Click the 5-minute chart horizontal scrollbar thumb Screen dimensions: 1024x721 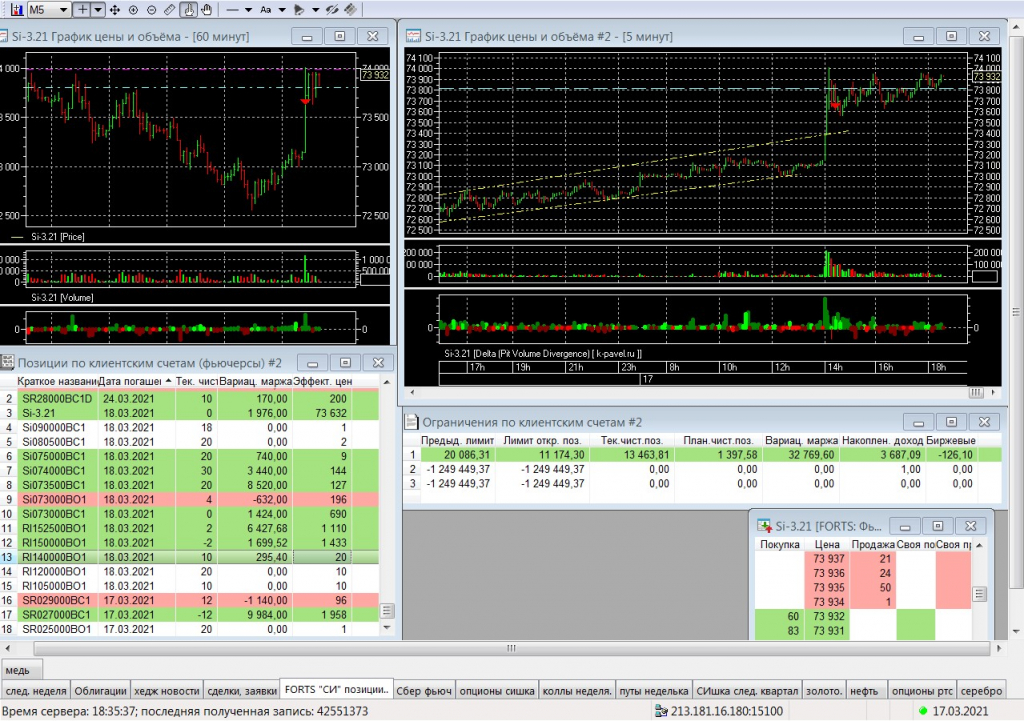pos(976,393)
